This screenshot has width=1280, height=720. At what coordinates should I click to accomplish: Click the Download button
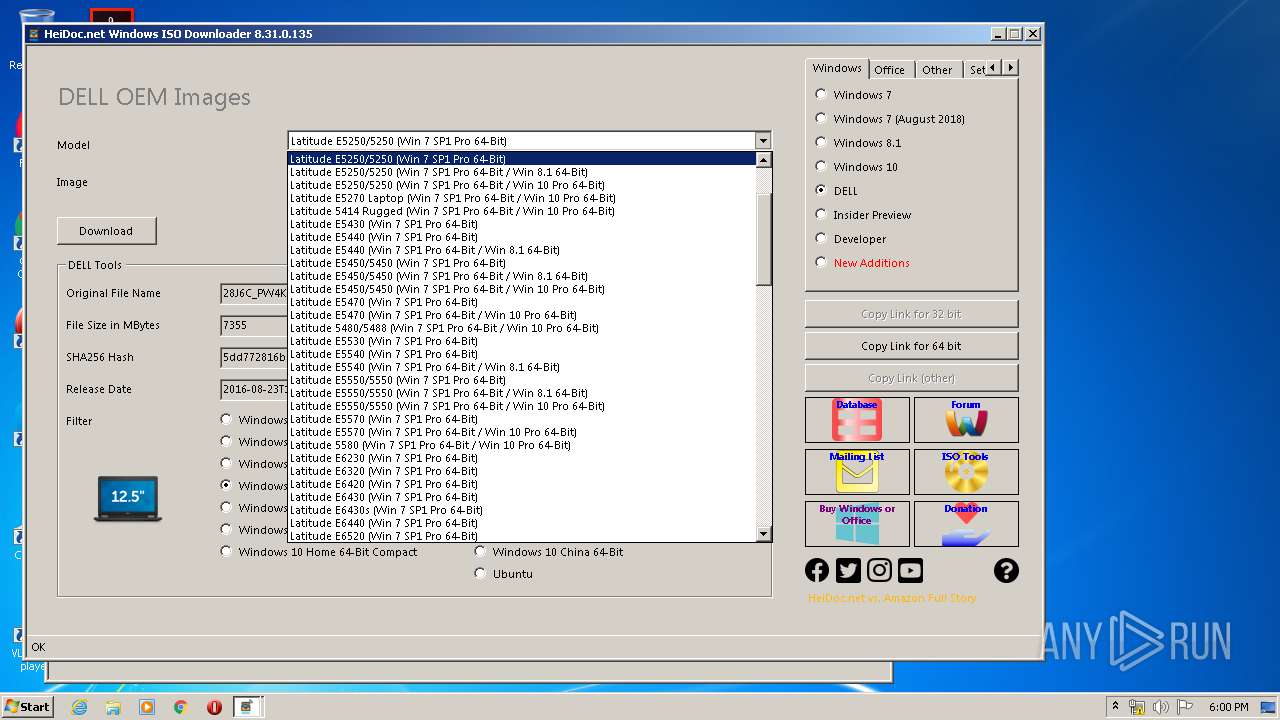click(x=106, y=230)
